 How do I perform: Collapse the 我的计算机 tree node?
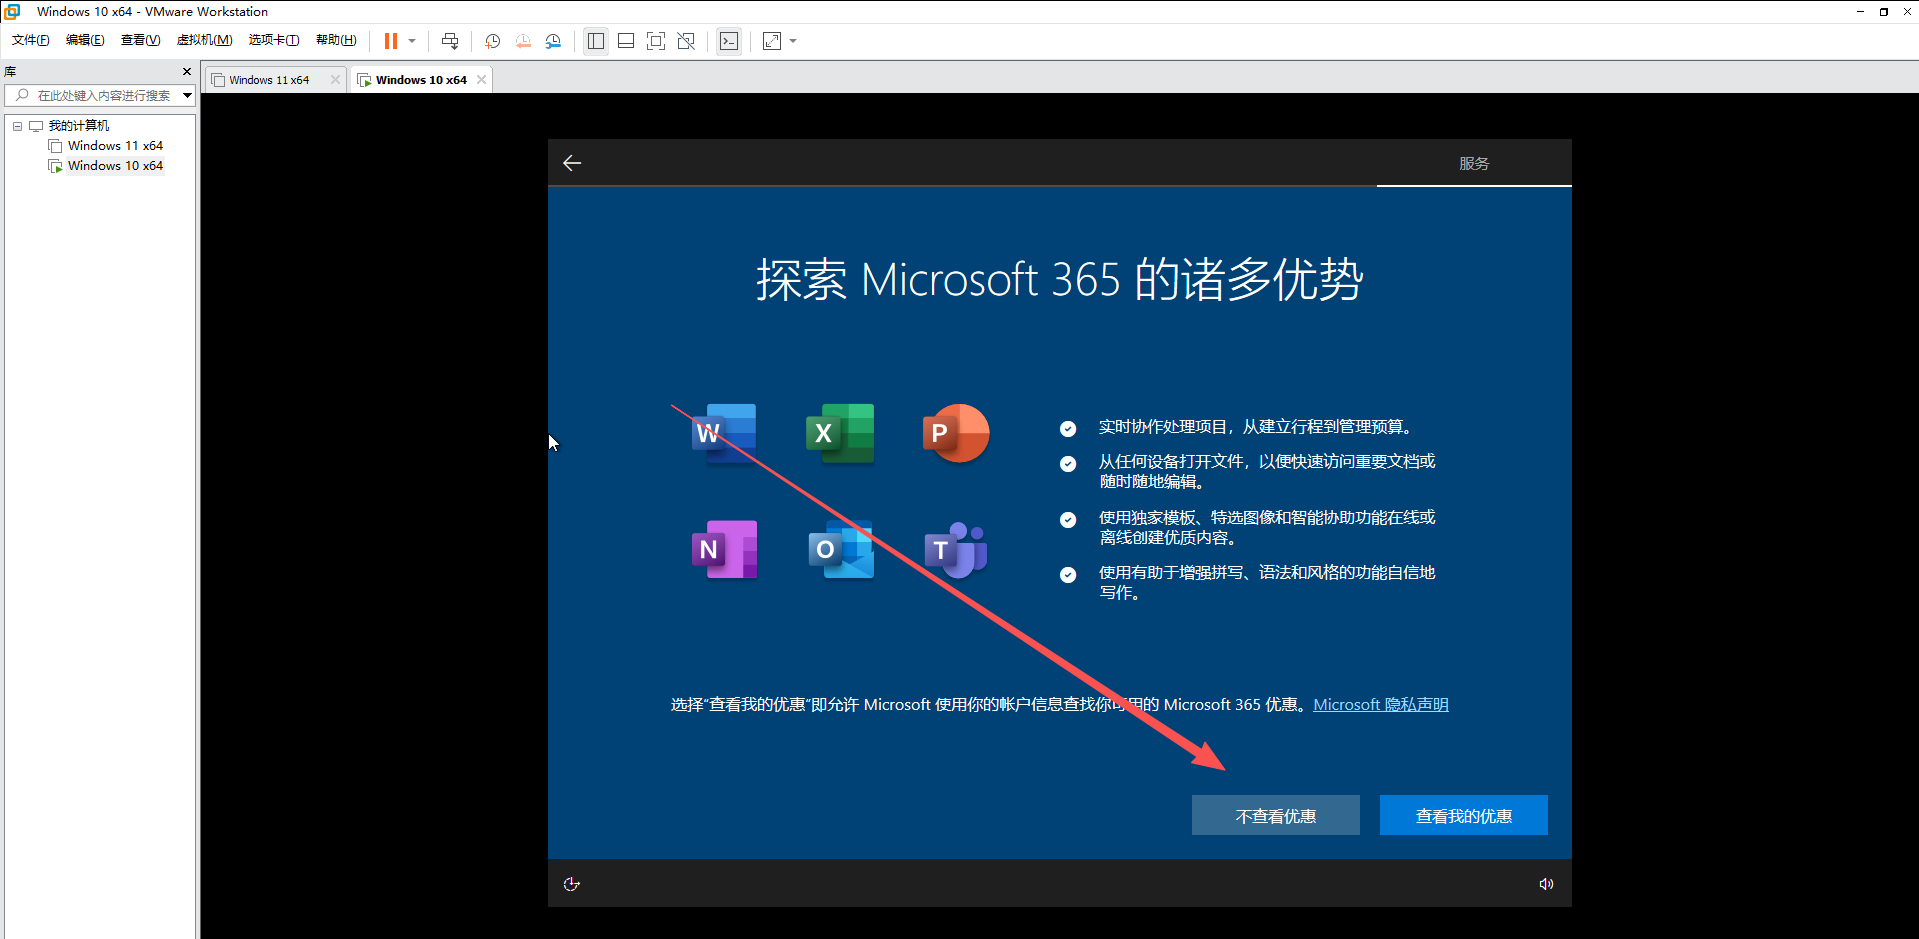tap(17, 126)
